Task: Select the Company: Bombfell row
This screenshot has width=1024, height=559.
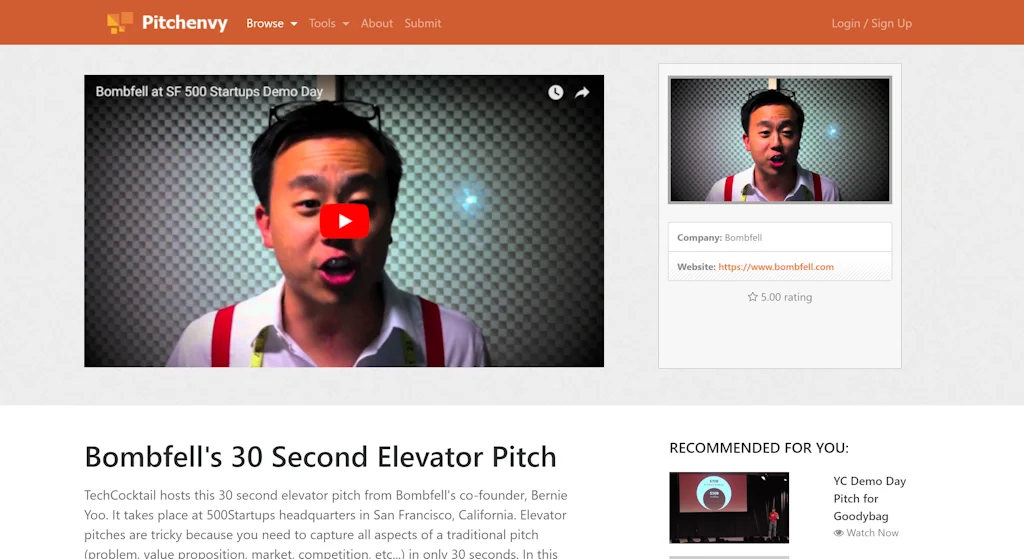Action: 780,237
